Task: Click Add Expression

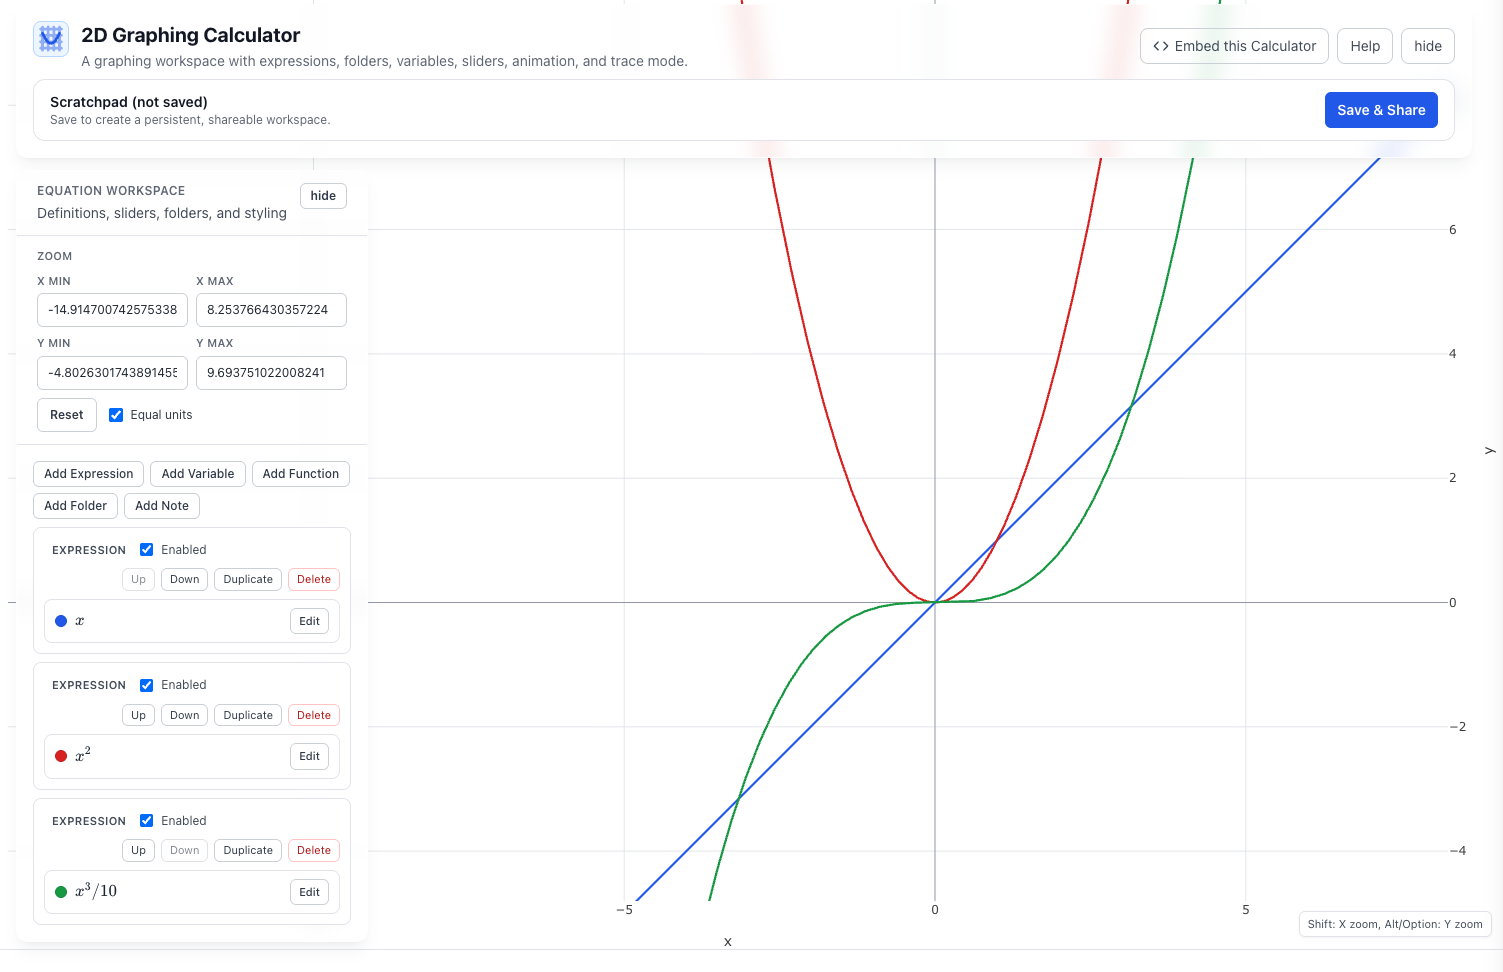Action: (89, 474)
